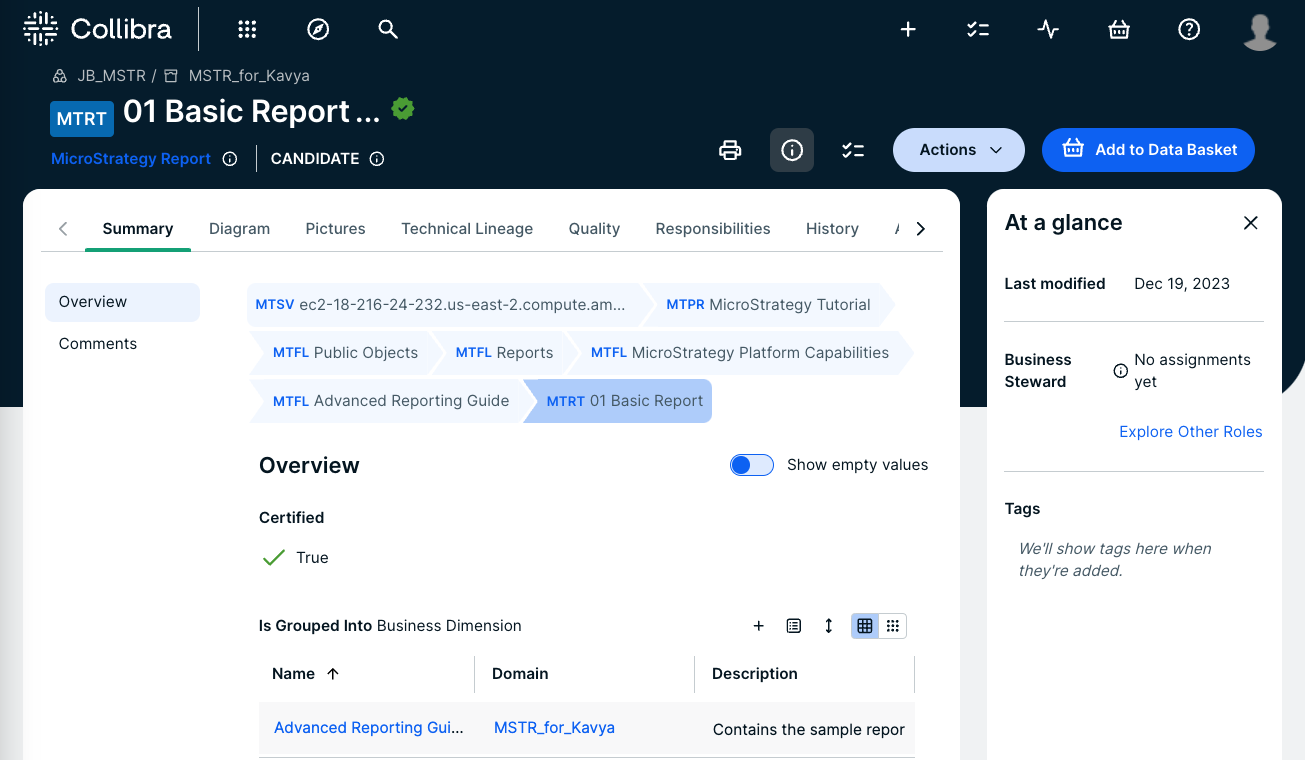
Task: Open the search magnifier icon
Action: tap(388, 30)
